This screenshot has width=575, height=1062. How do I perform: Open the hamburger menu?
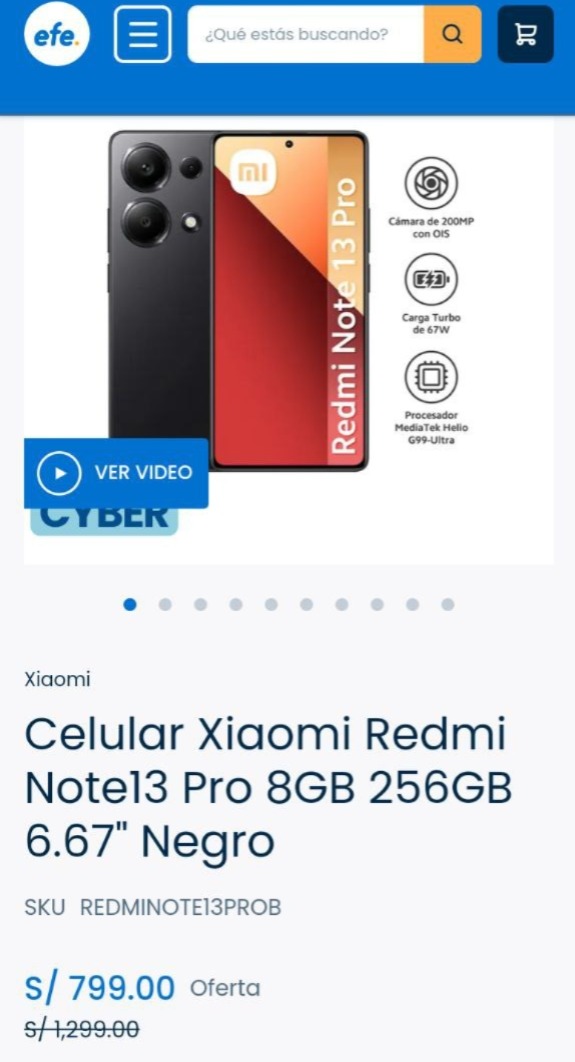[x=142, y=34]
